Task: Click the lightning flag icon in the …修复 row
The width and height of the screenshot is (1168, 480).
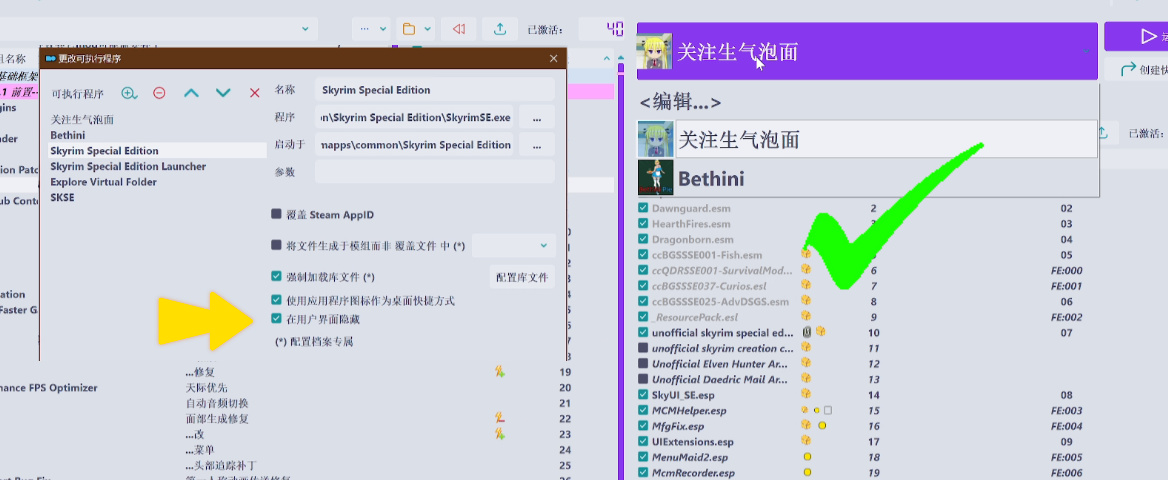Action: 501,370
